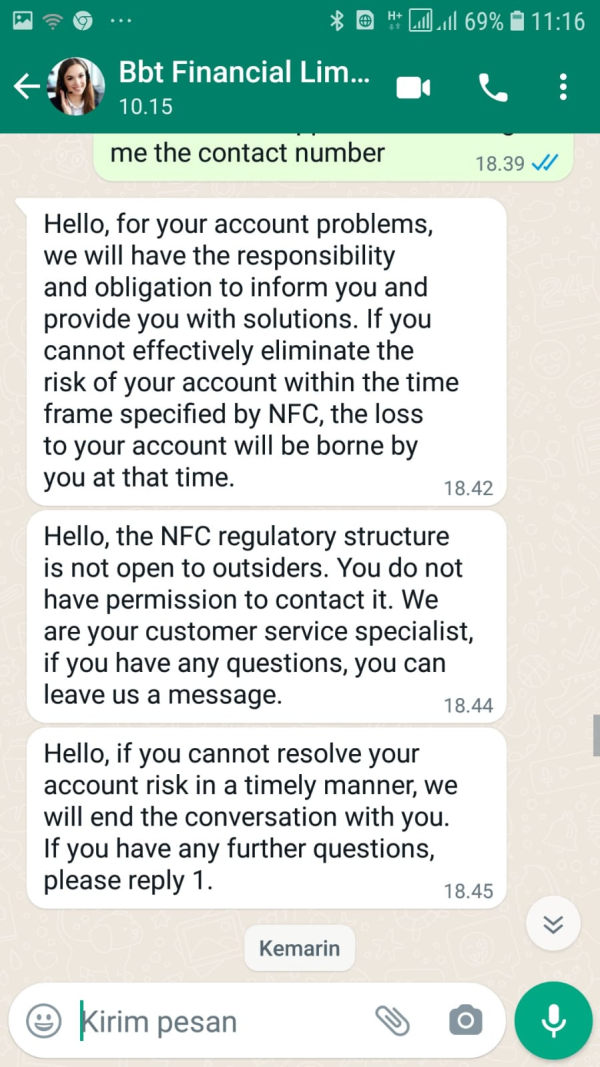Image resolution: width=600 pixels, height=1067 pixels.
Task: Tap the battery indicator in status bar
Action: tap(517, 22)
